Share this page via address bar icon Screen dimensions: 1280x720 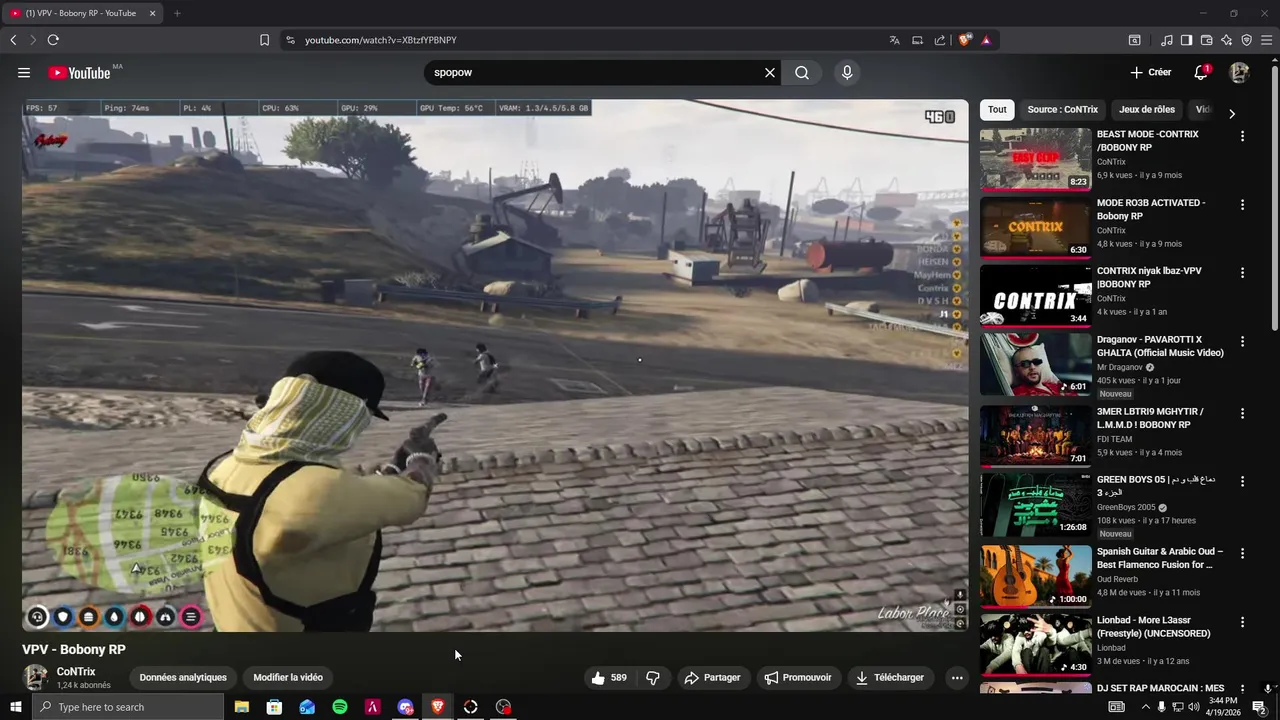940,40
